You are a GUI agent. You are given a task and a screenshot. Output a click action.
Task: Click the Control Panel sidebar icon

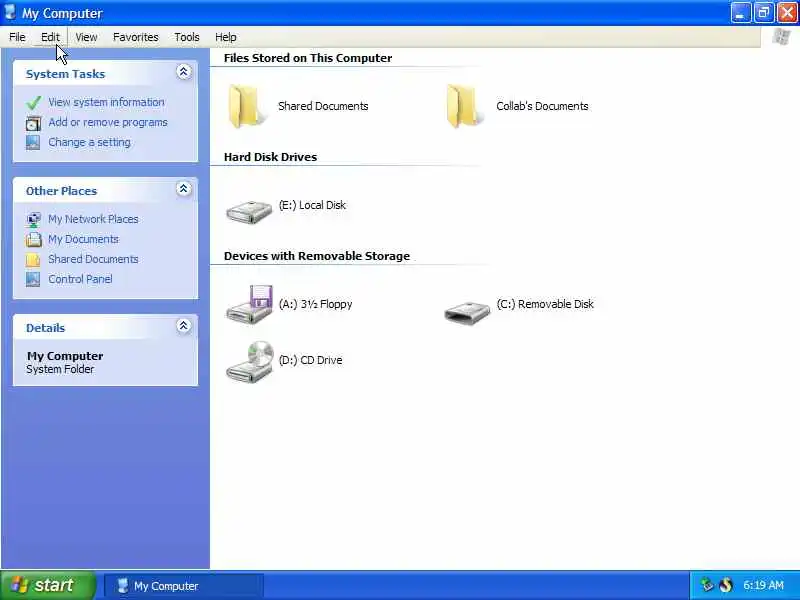click(x=33, y=280)
